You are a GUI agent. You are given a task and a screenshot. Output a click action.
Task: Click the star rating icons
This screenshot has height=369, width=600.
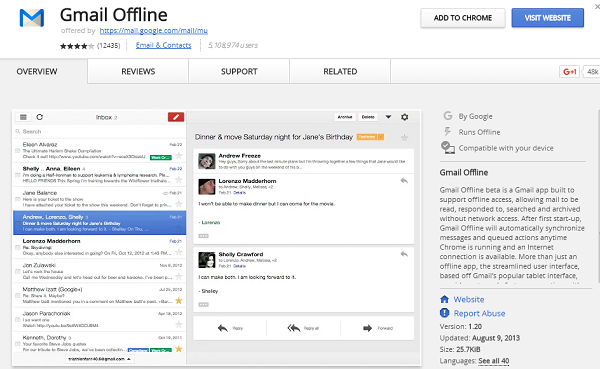(x=77, y=46)
